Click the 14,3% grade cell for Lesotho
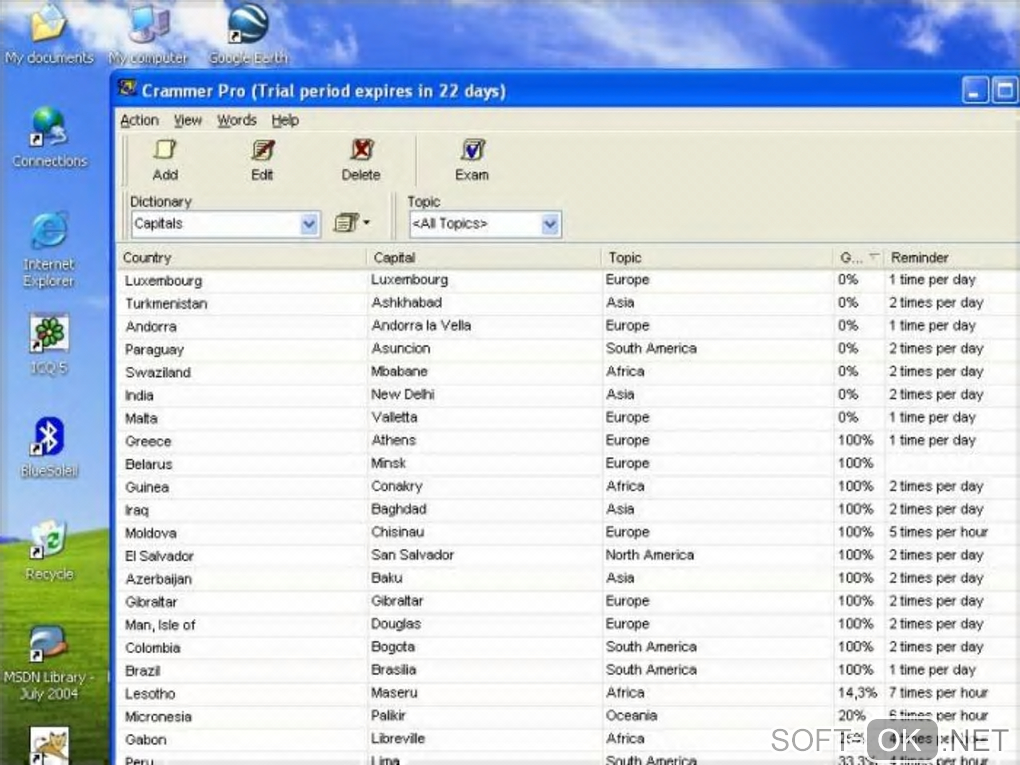Viewport: 1020px width, 765px height. [x=857, y=693]
